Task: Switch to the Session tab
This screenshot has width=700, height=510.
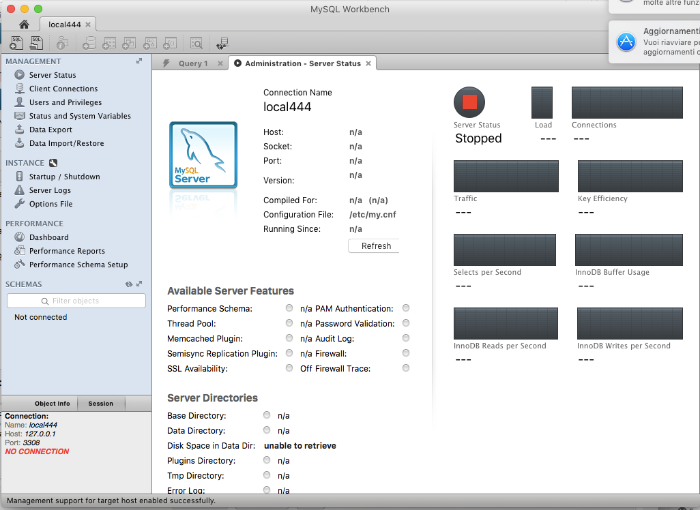Action: (x=101, y=403)
